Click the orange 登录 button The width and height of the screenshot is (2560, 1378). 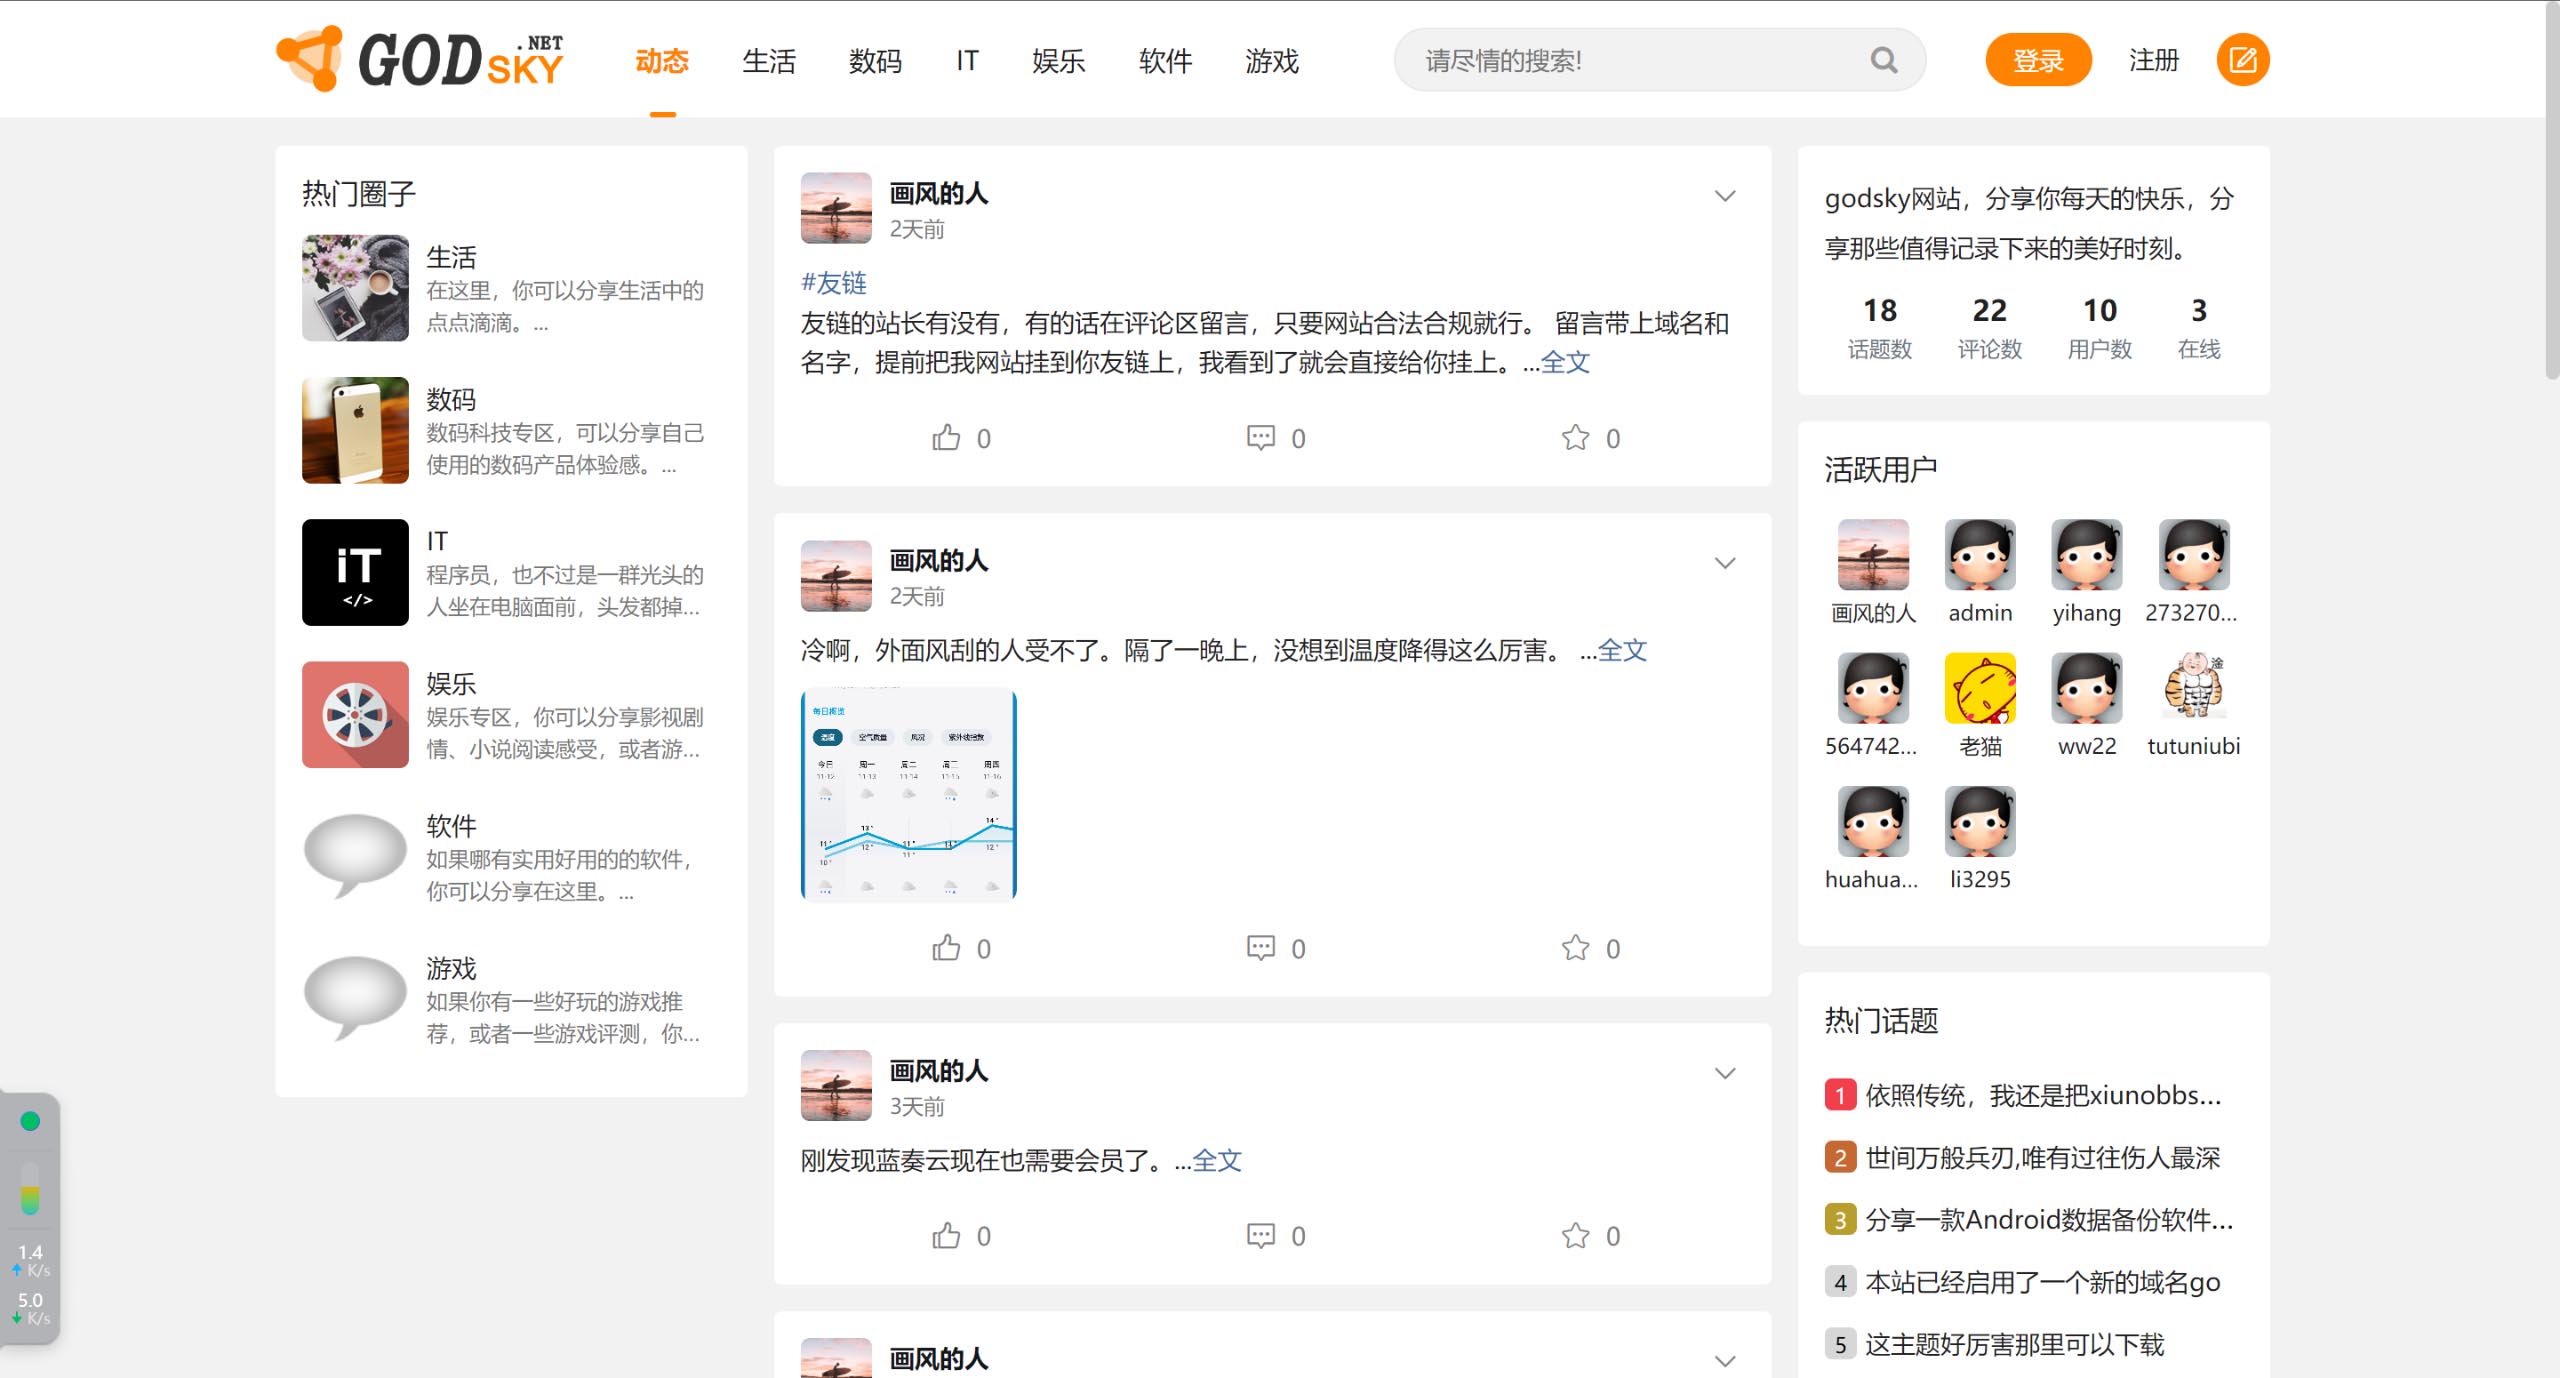(2038, 60)
